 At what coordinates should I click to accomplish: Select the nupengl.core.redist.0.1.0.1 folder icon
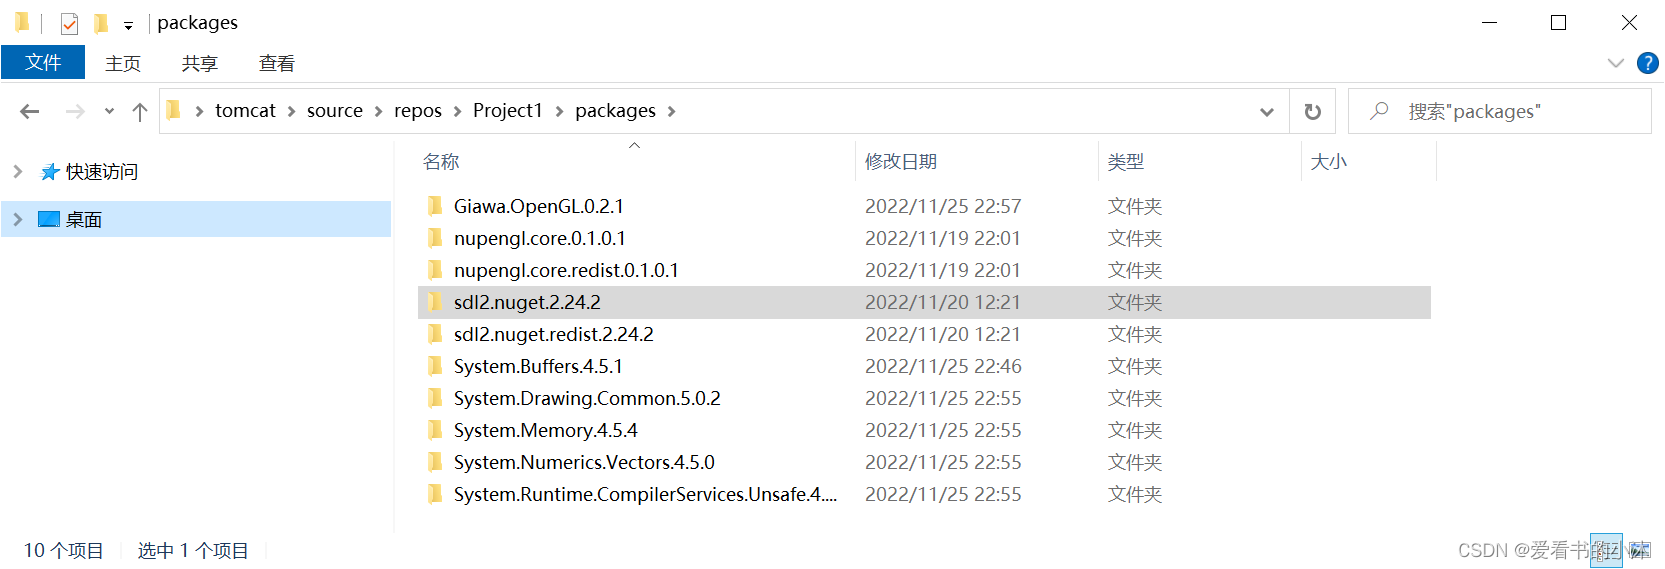point(435,270)
